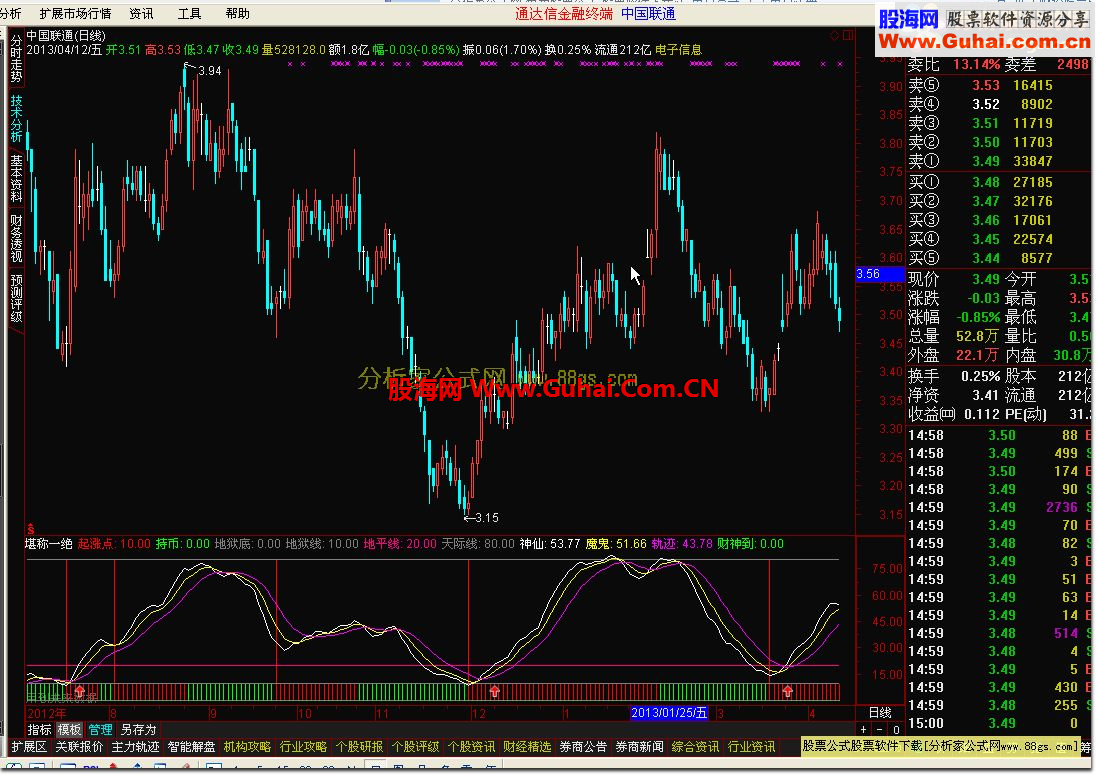Viewport: 1097px width, 775px height.
Task: Open the 主力轨迹 bottom tab
Action: [x=135, y=747]
